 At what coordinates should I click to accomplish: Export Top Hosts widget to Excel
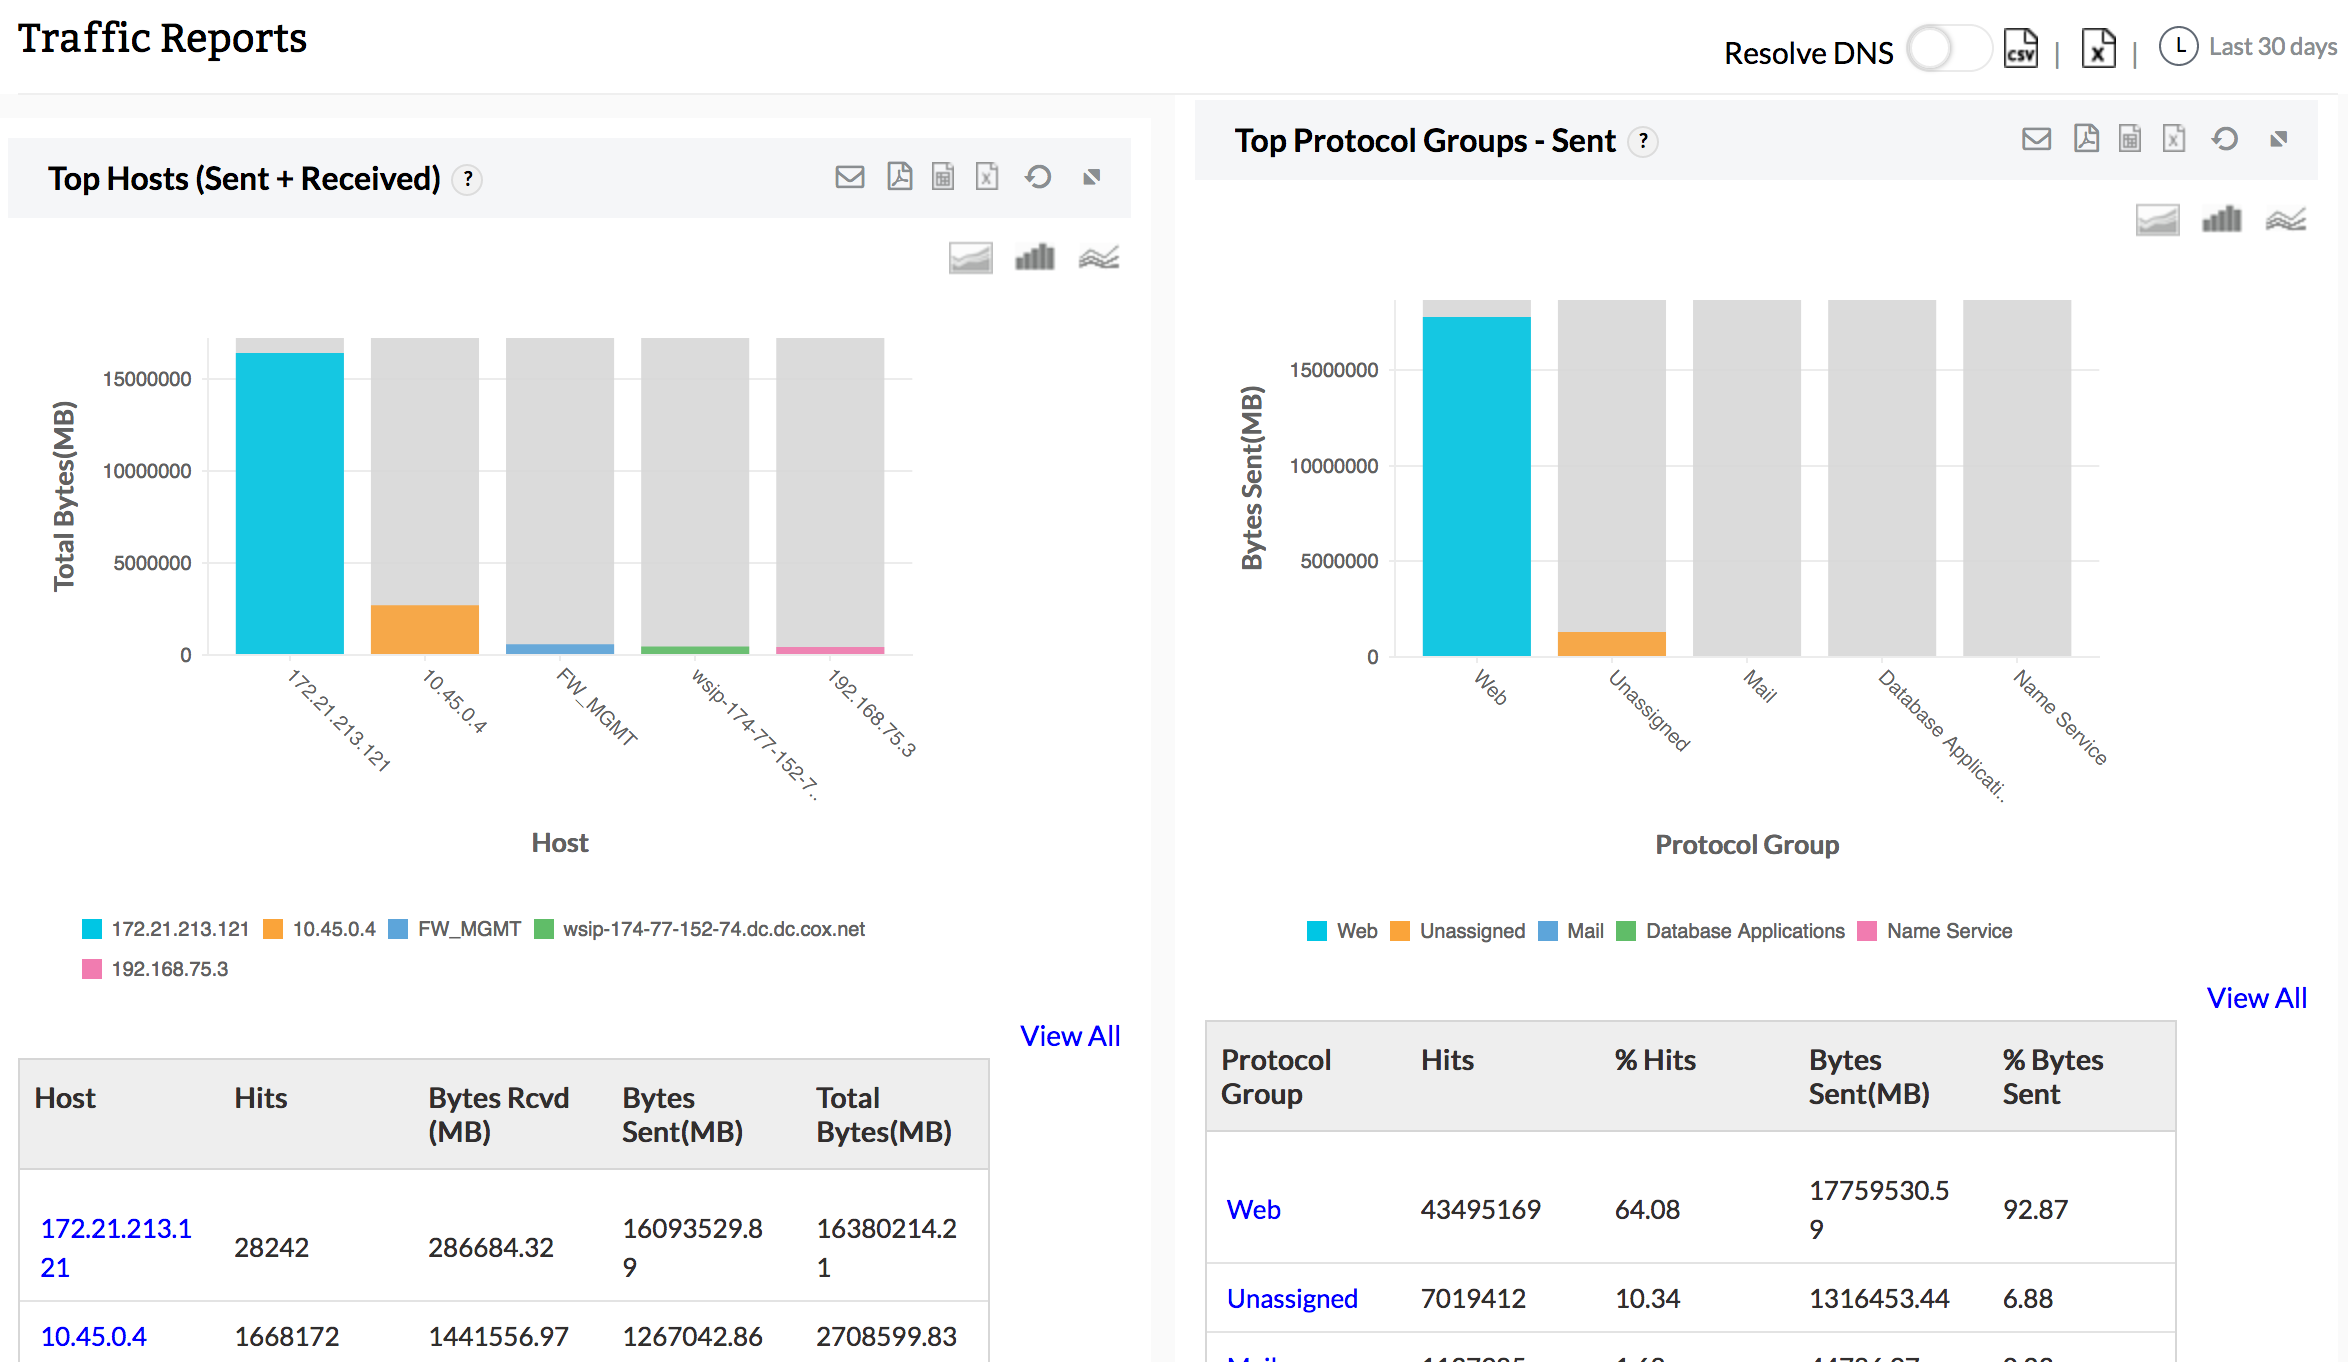tap(987, 177)
